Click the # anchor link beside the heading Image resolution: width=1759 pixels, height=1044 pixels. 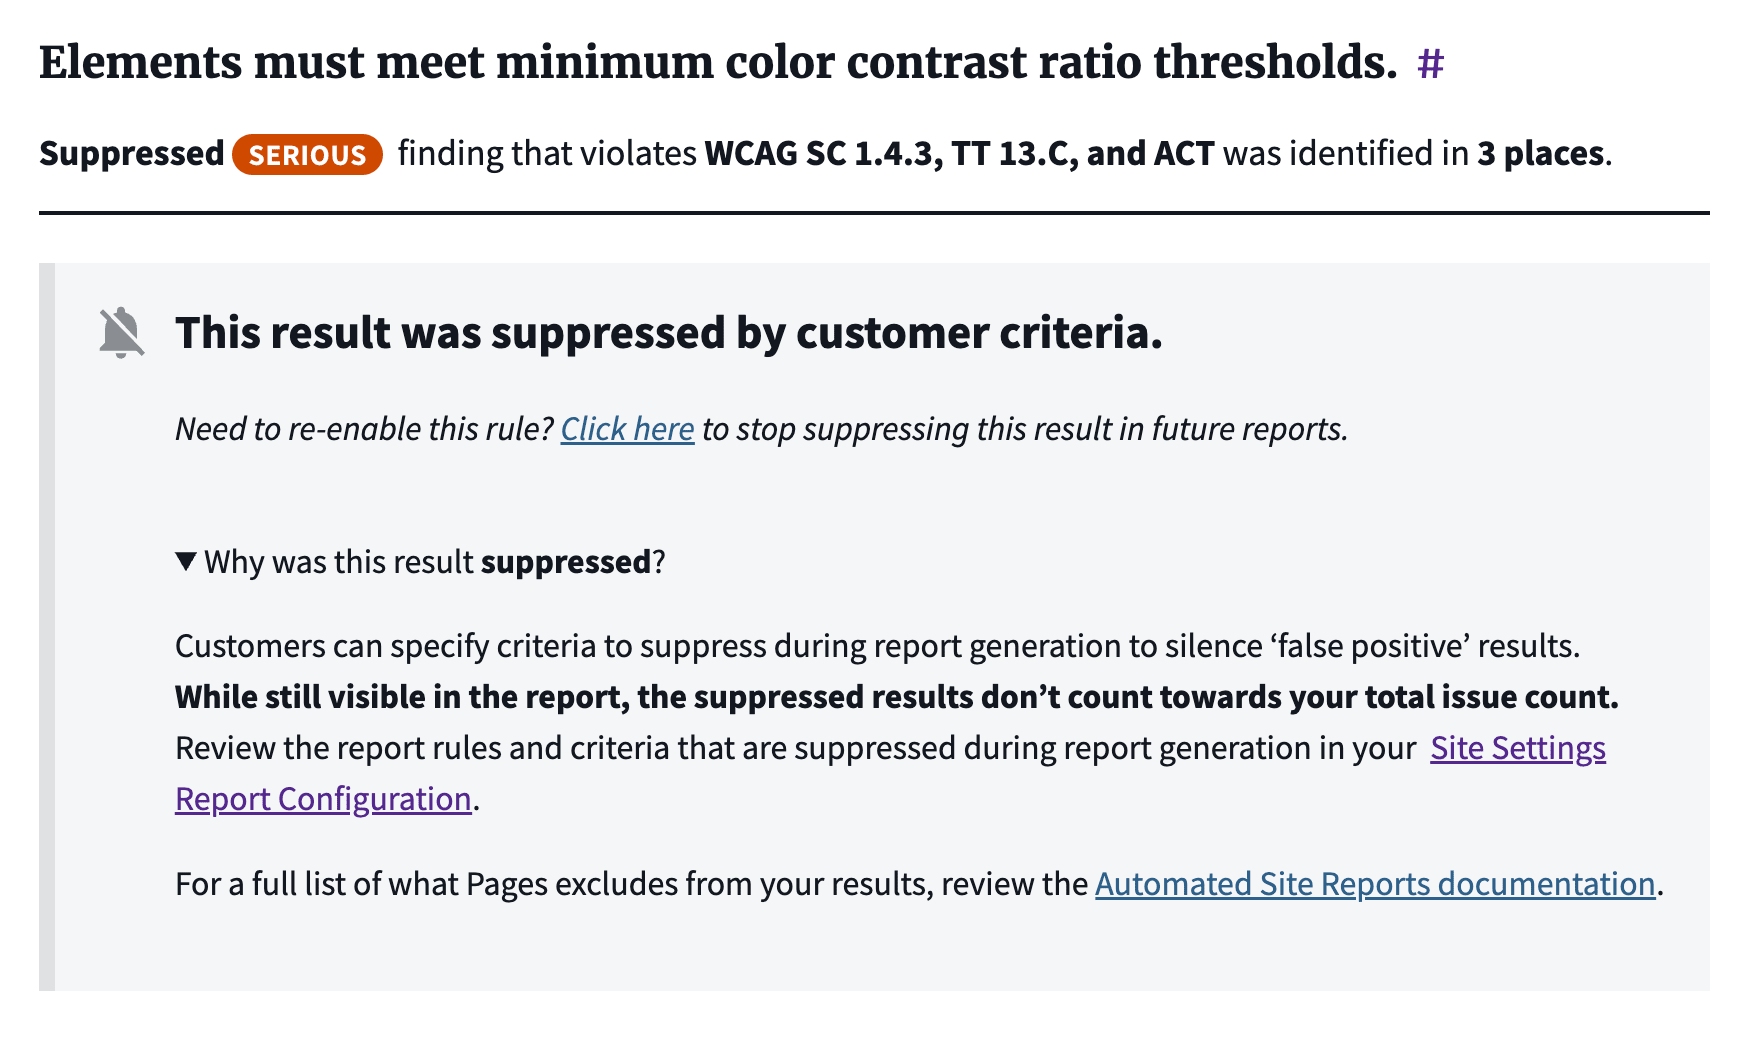(1430, 64)
